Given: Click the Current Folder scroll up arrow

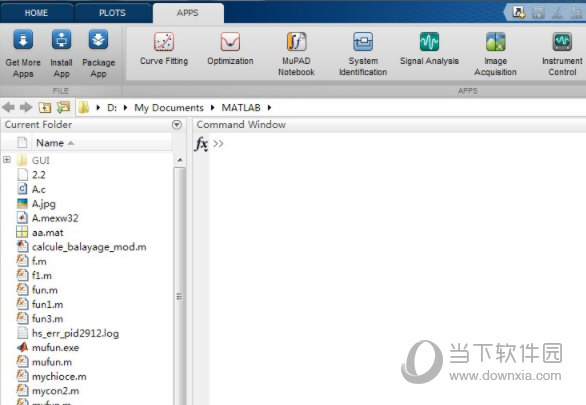Looking at the screenshot, I should [180, 160].
